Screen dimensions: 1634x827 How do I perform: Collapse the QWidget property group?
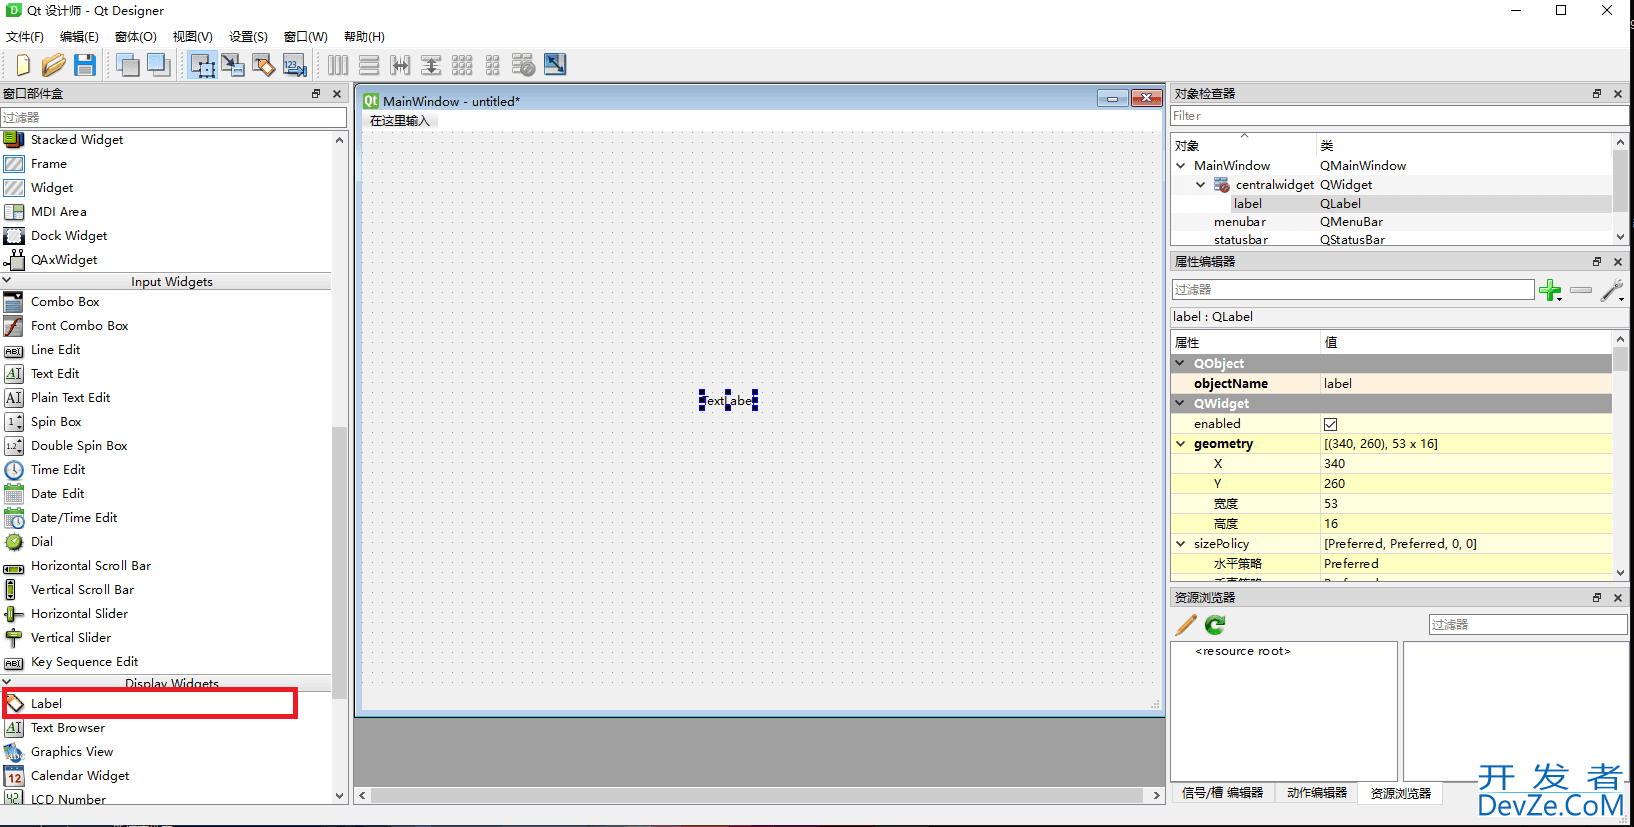pyautogui.click(x=1181, y=403)
